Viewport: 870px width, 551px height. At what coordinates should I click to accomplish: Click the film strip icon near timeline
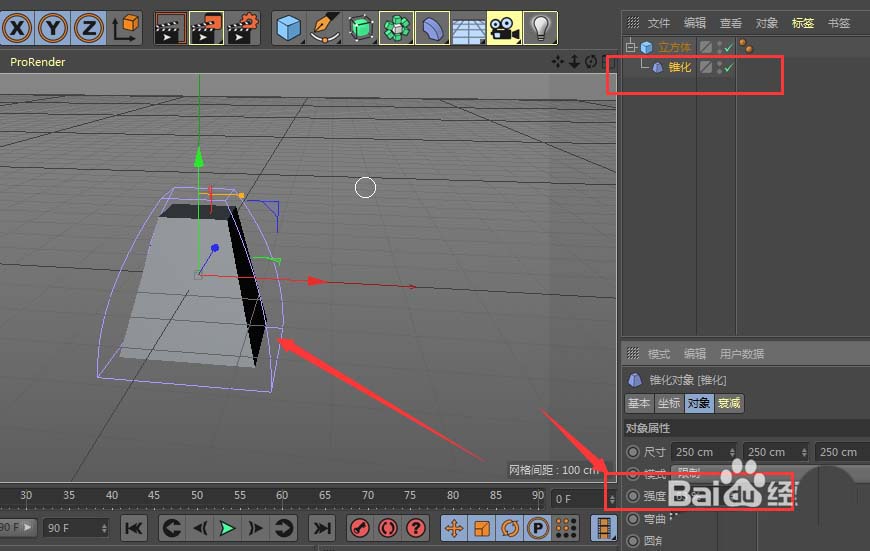(604, 528)
